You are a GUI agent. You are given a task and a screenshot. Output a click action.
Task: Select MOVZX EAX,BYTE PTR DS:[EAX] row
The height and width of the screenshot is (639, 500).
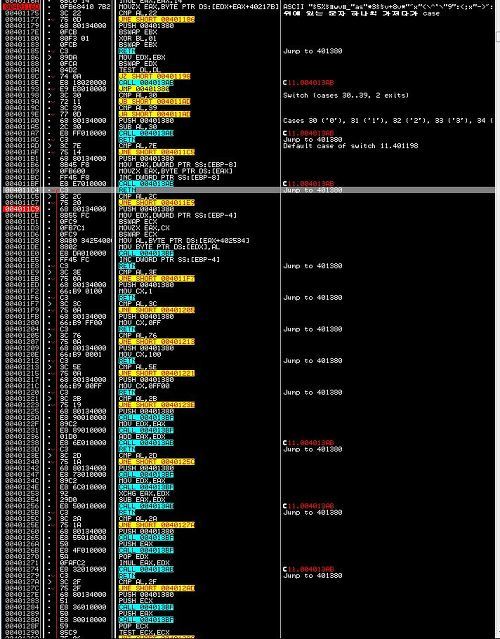pyautogui.click(x=176, y=171)
